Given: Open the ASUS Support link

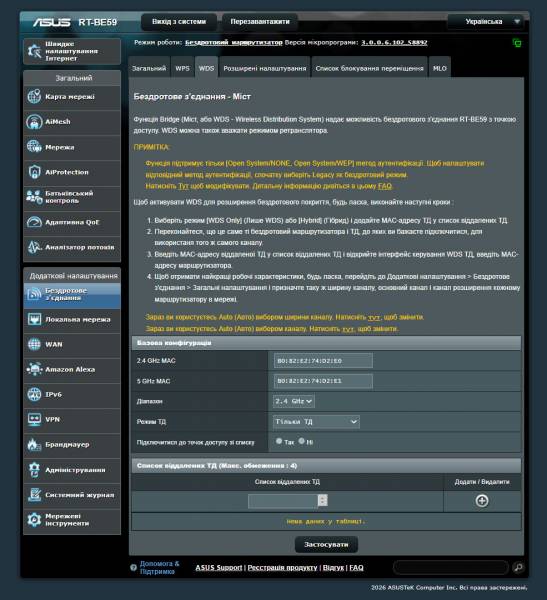Looking at the screenshot, I should (219, 567).
